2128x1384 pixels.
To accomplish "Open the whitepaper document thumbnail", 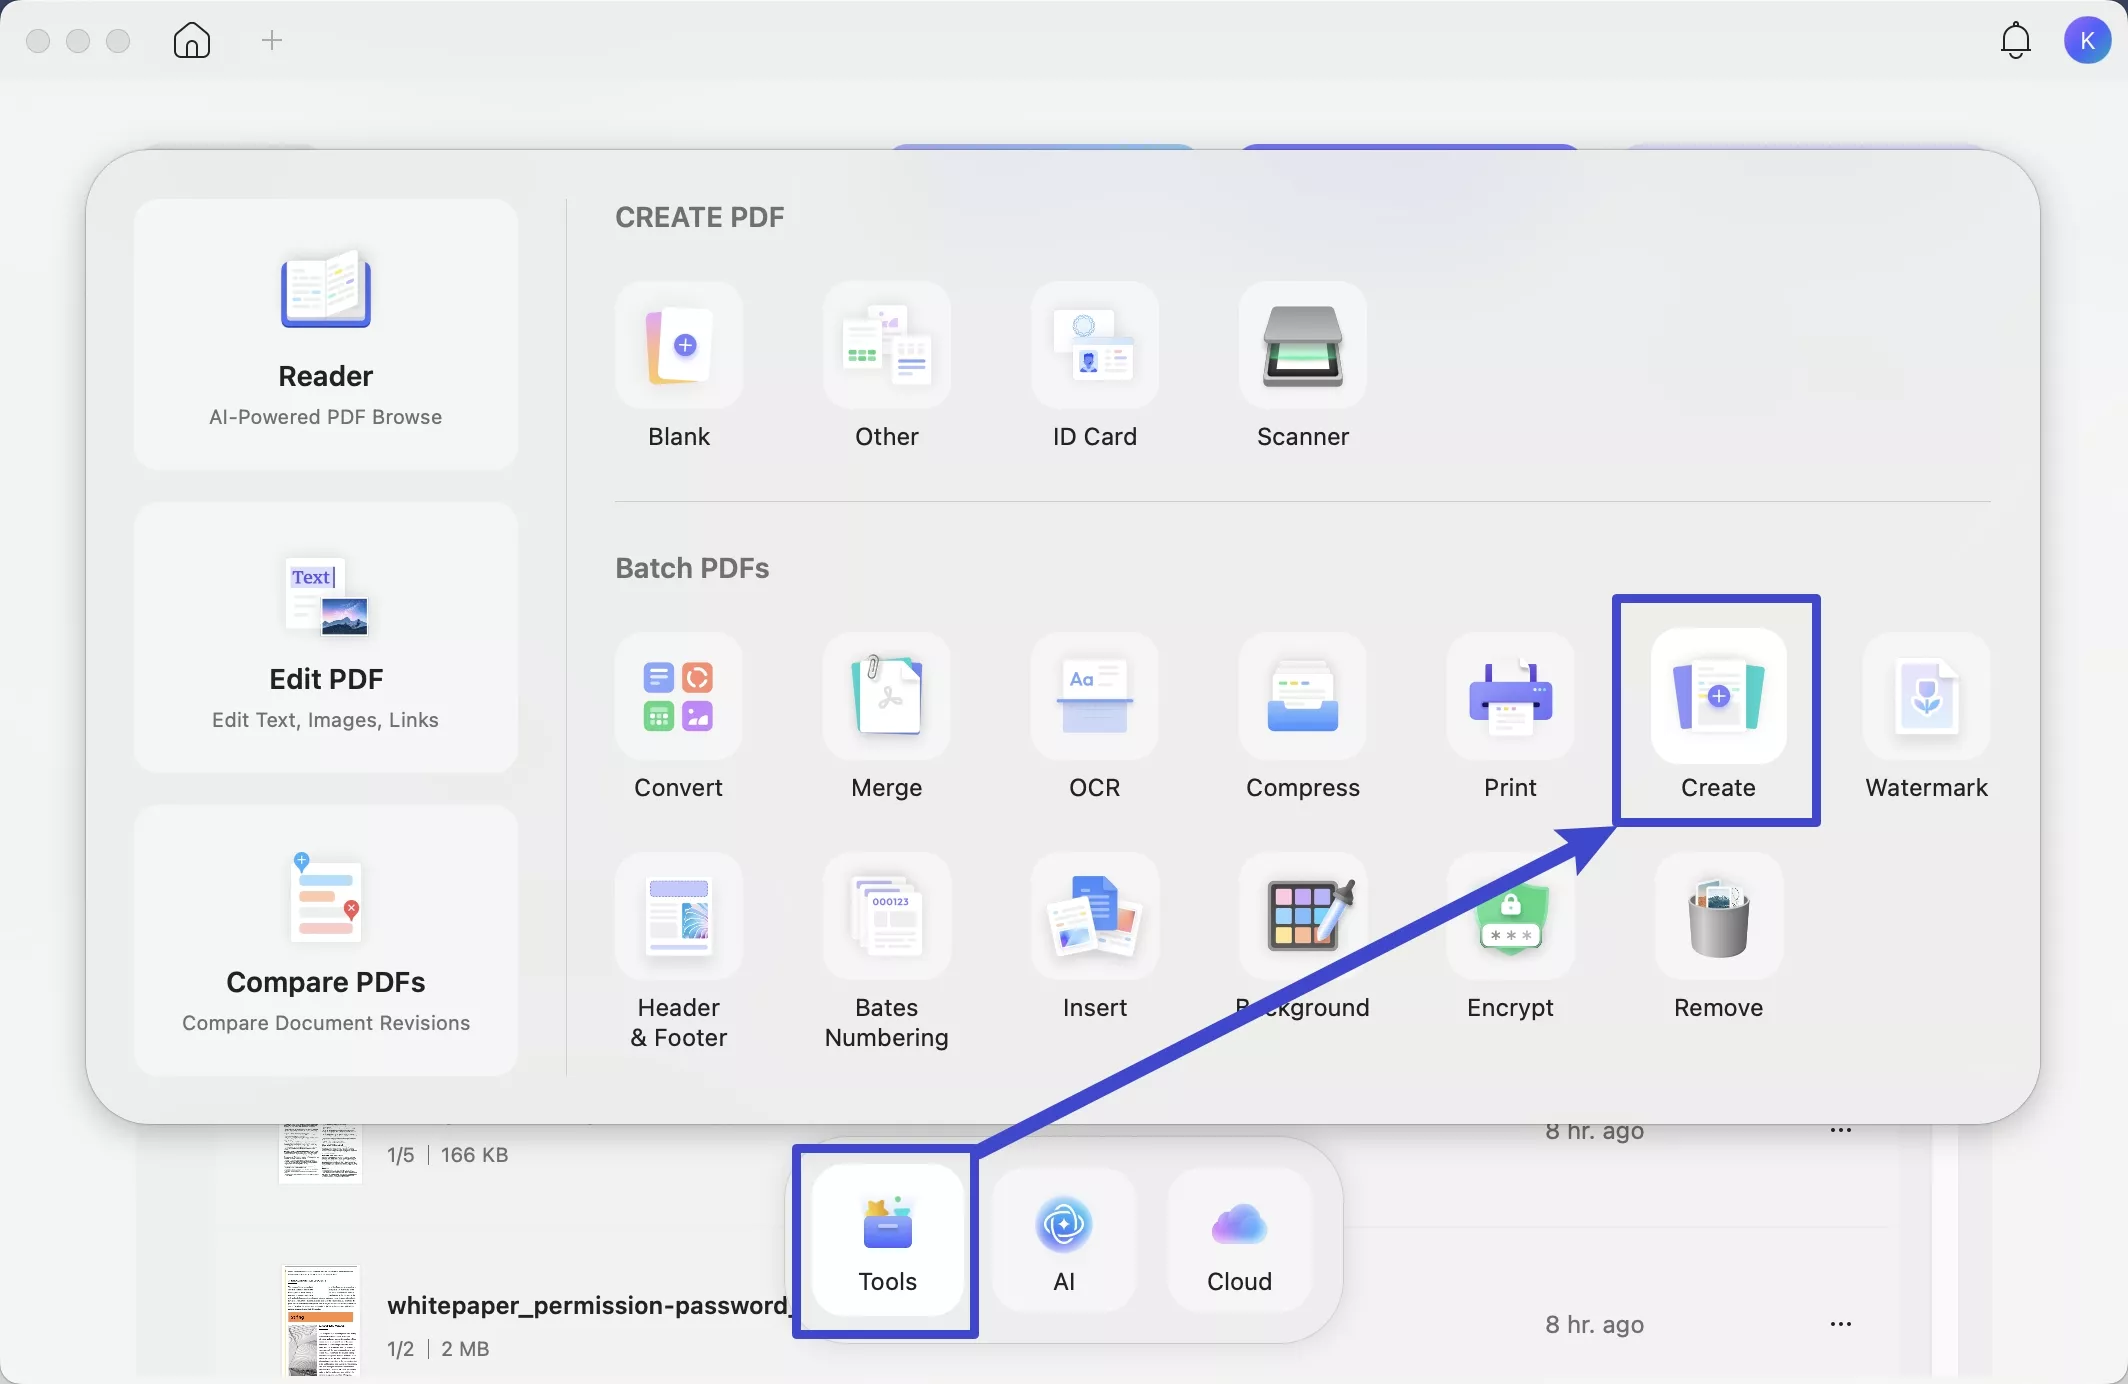I will tap(320, 1322).
